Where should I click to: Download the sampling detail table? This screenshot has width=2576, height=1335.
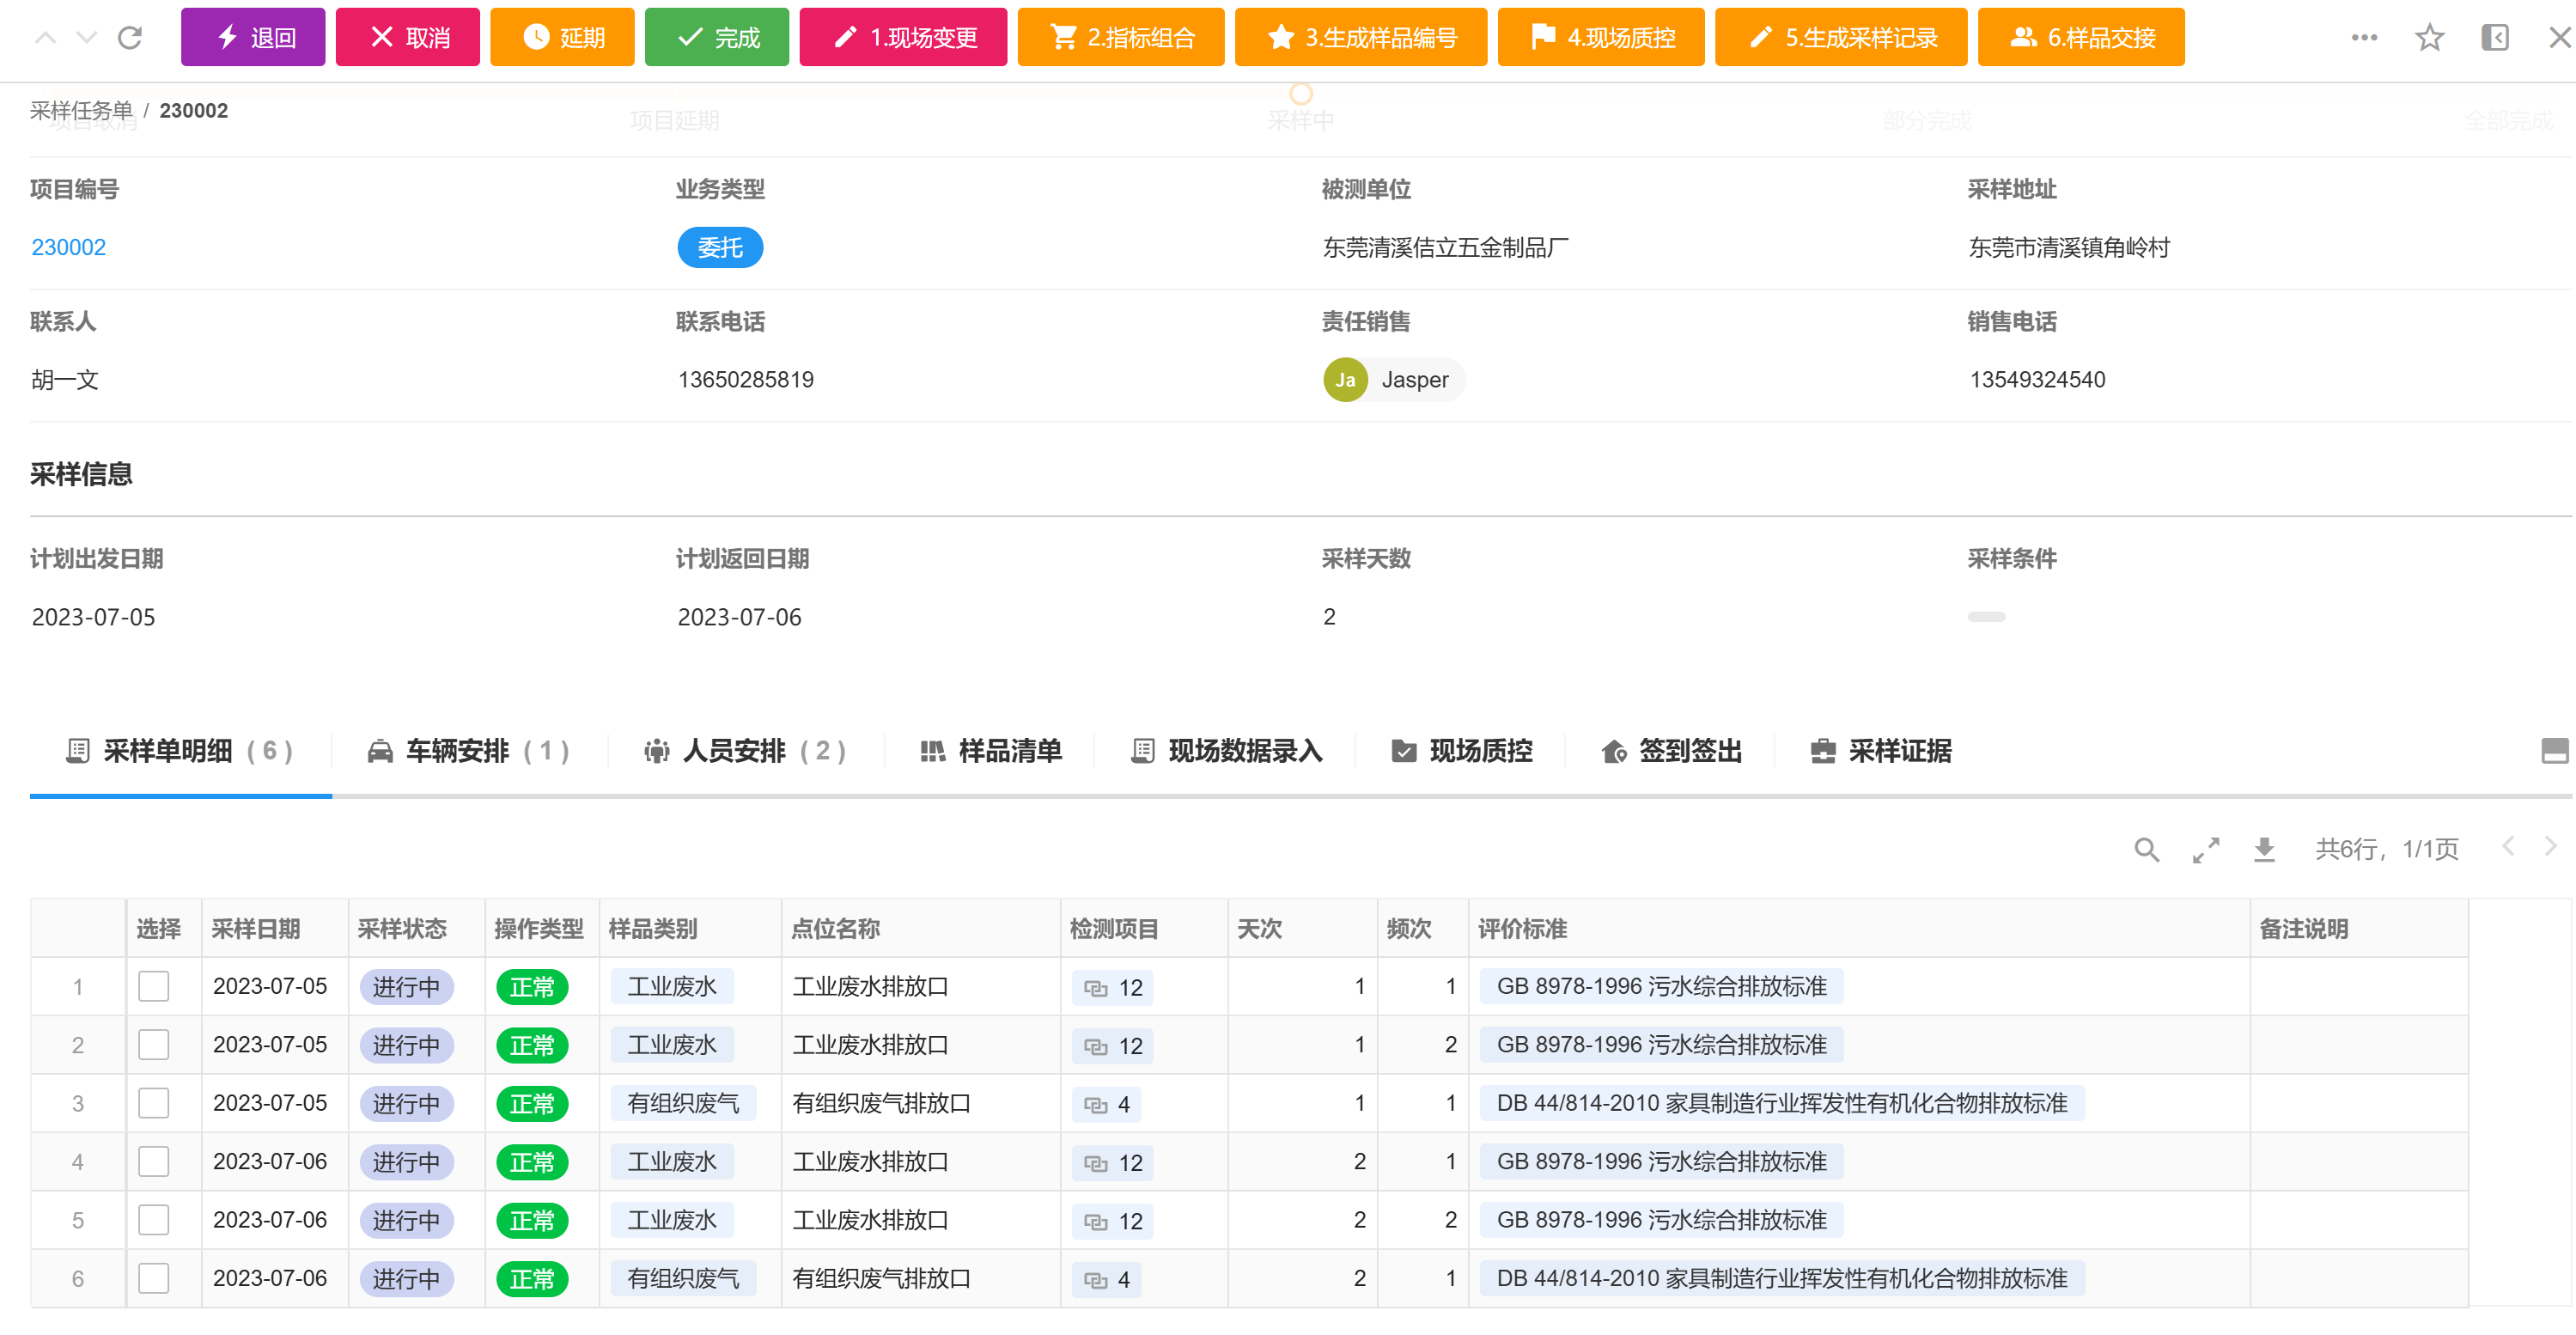pos(2264,850)
